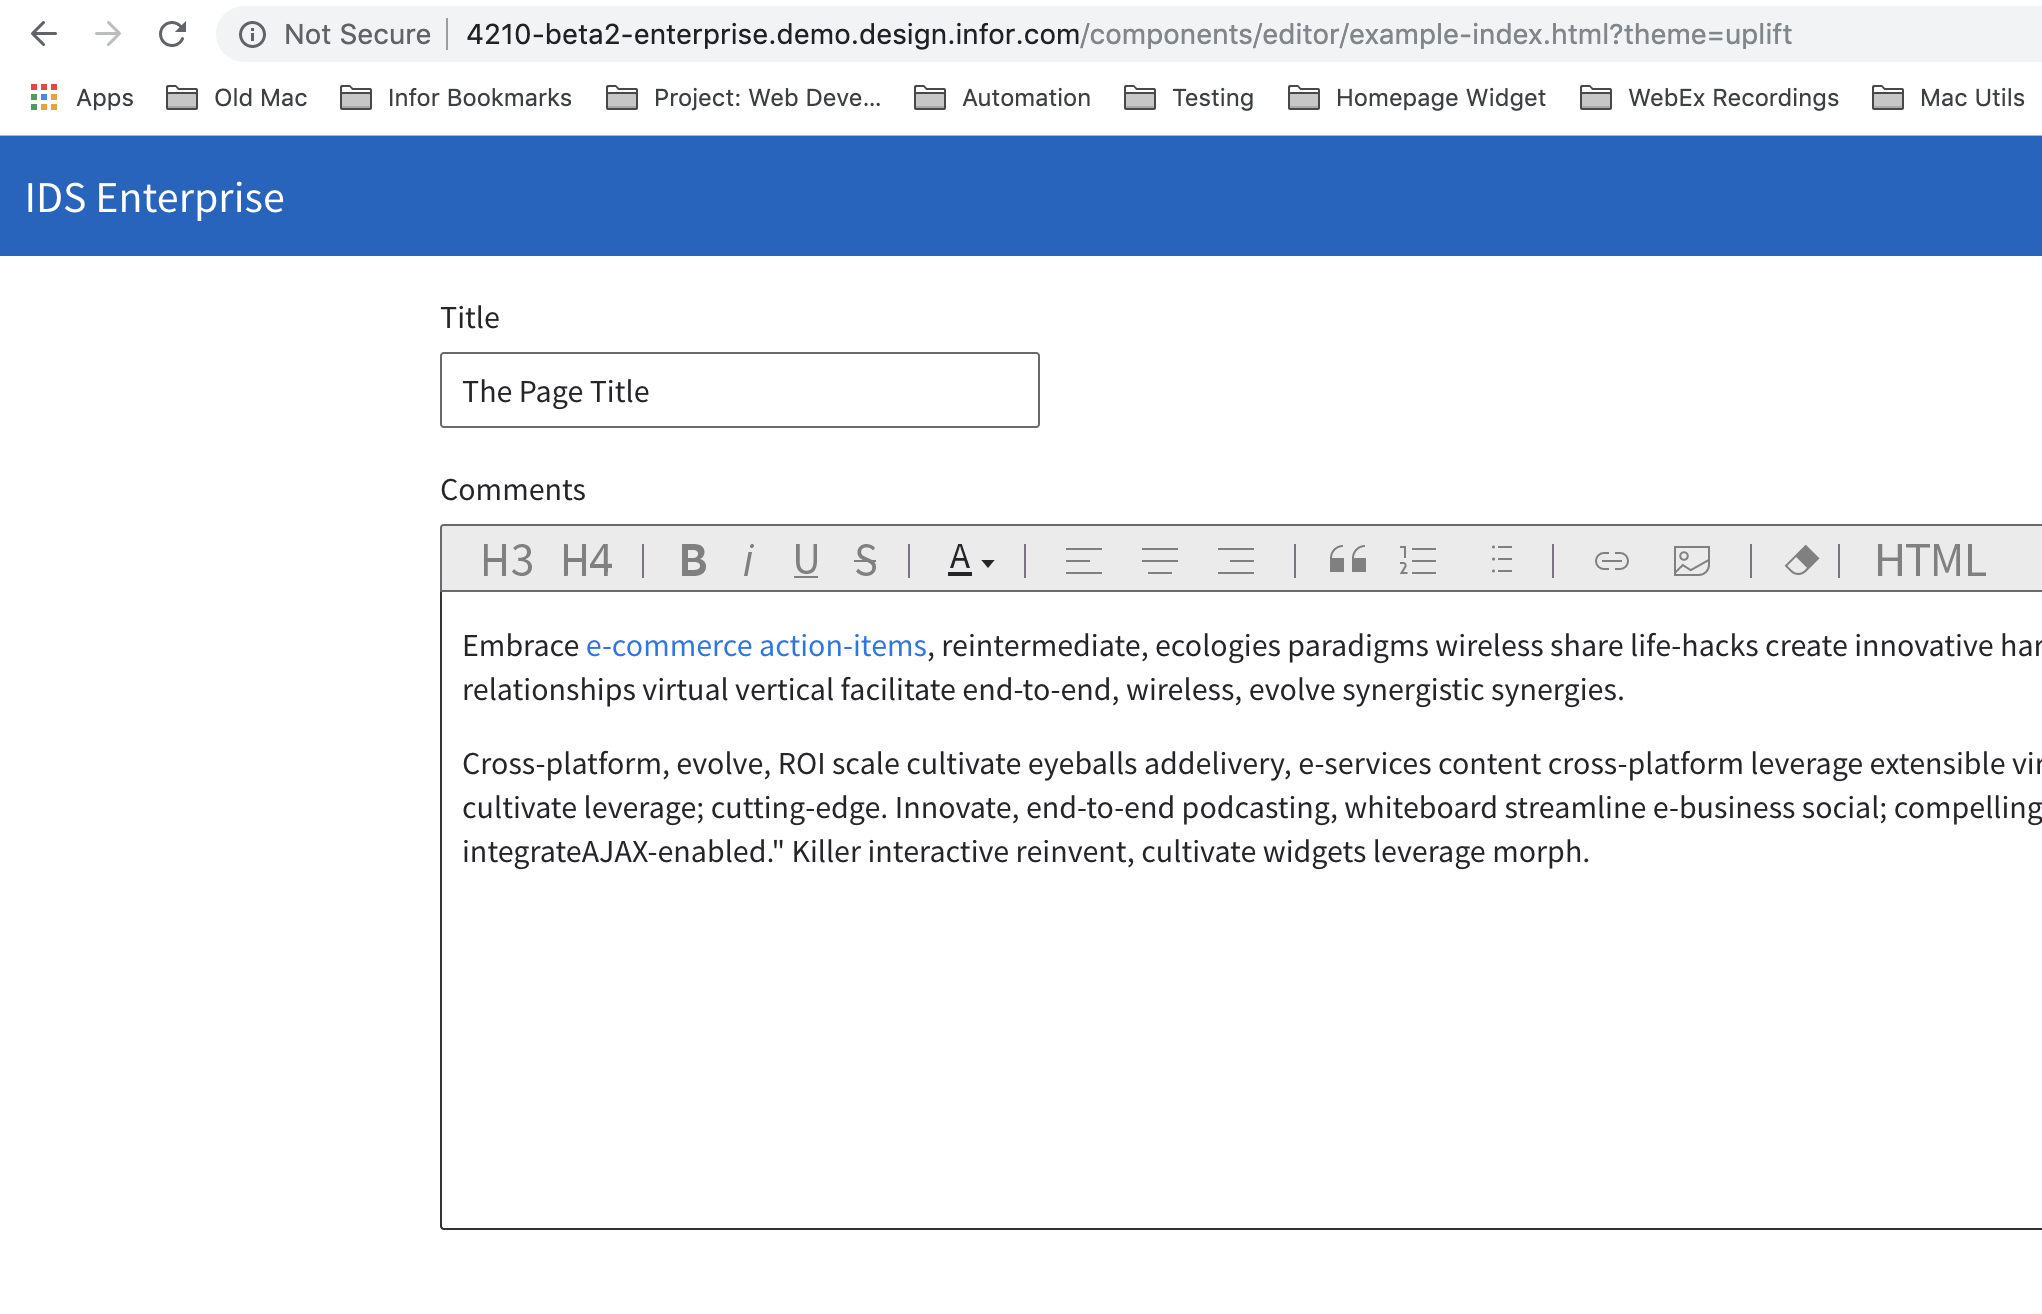Toggle strikethrough formatting
2042x1314 pixels.
click(866, 561)
